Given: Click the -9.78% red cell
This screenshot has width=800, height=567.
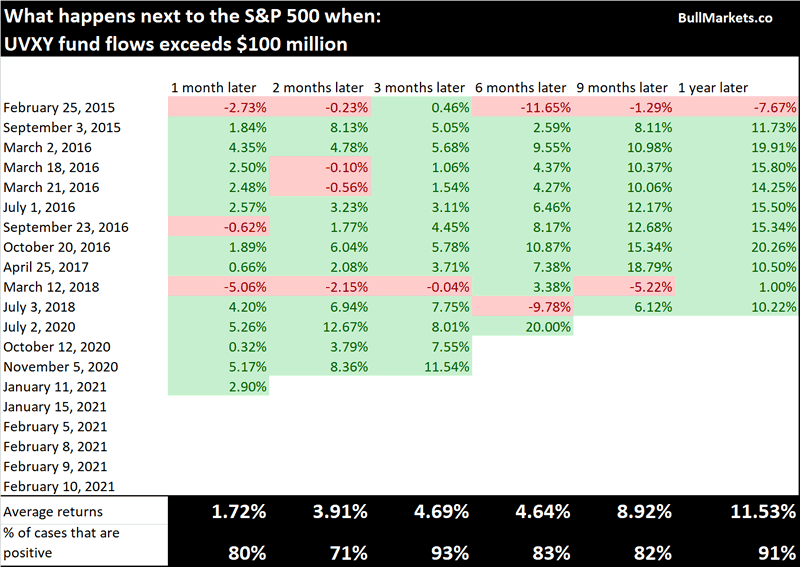Looking at the screenshot, I should click(x=547, y=307).
